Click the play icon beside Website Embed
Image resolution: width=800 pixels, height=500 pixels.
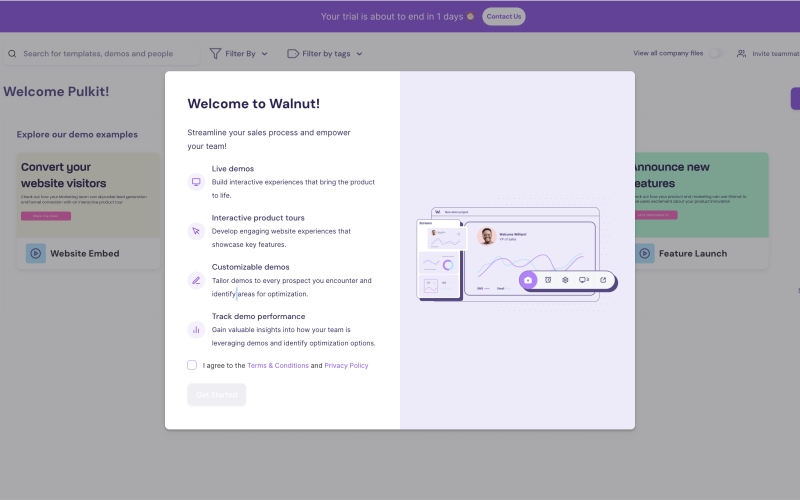click(x=36, y=254)
